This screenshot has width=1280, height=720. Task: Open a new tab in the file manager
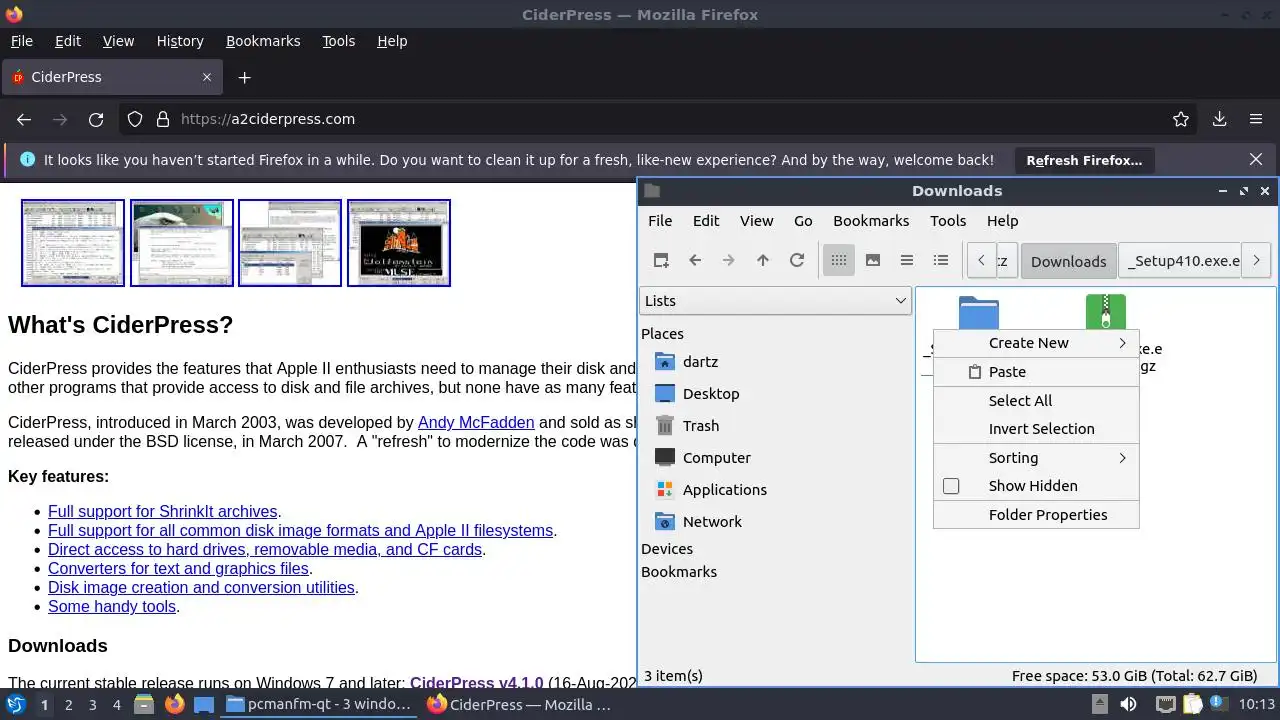point(661,260)
